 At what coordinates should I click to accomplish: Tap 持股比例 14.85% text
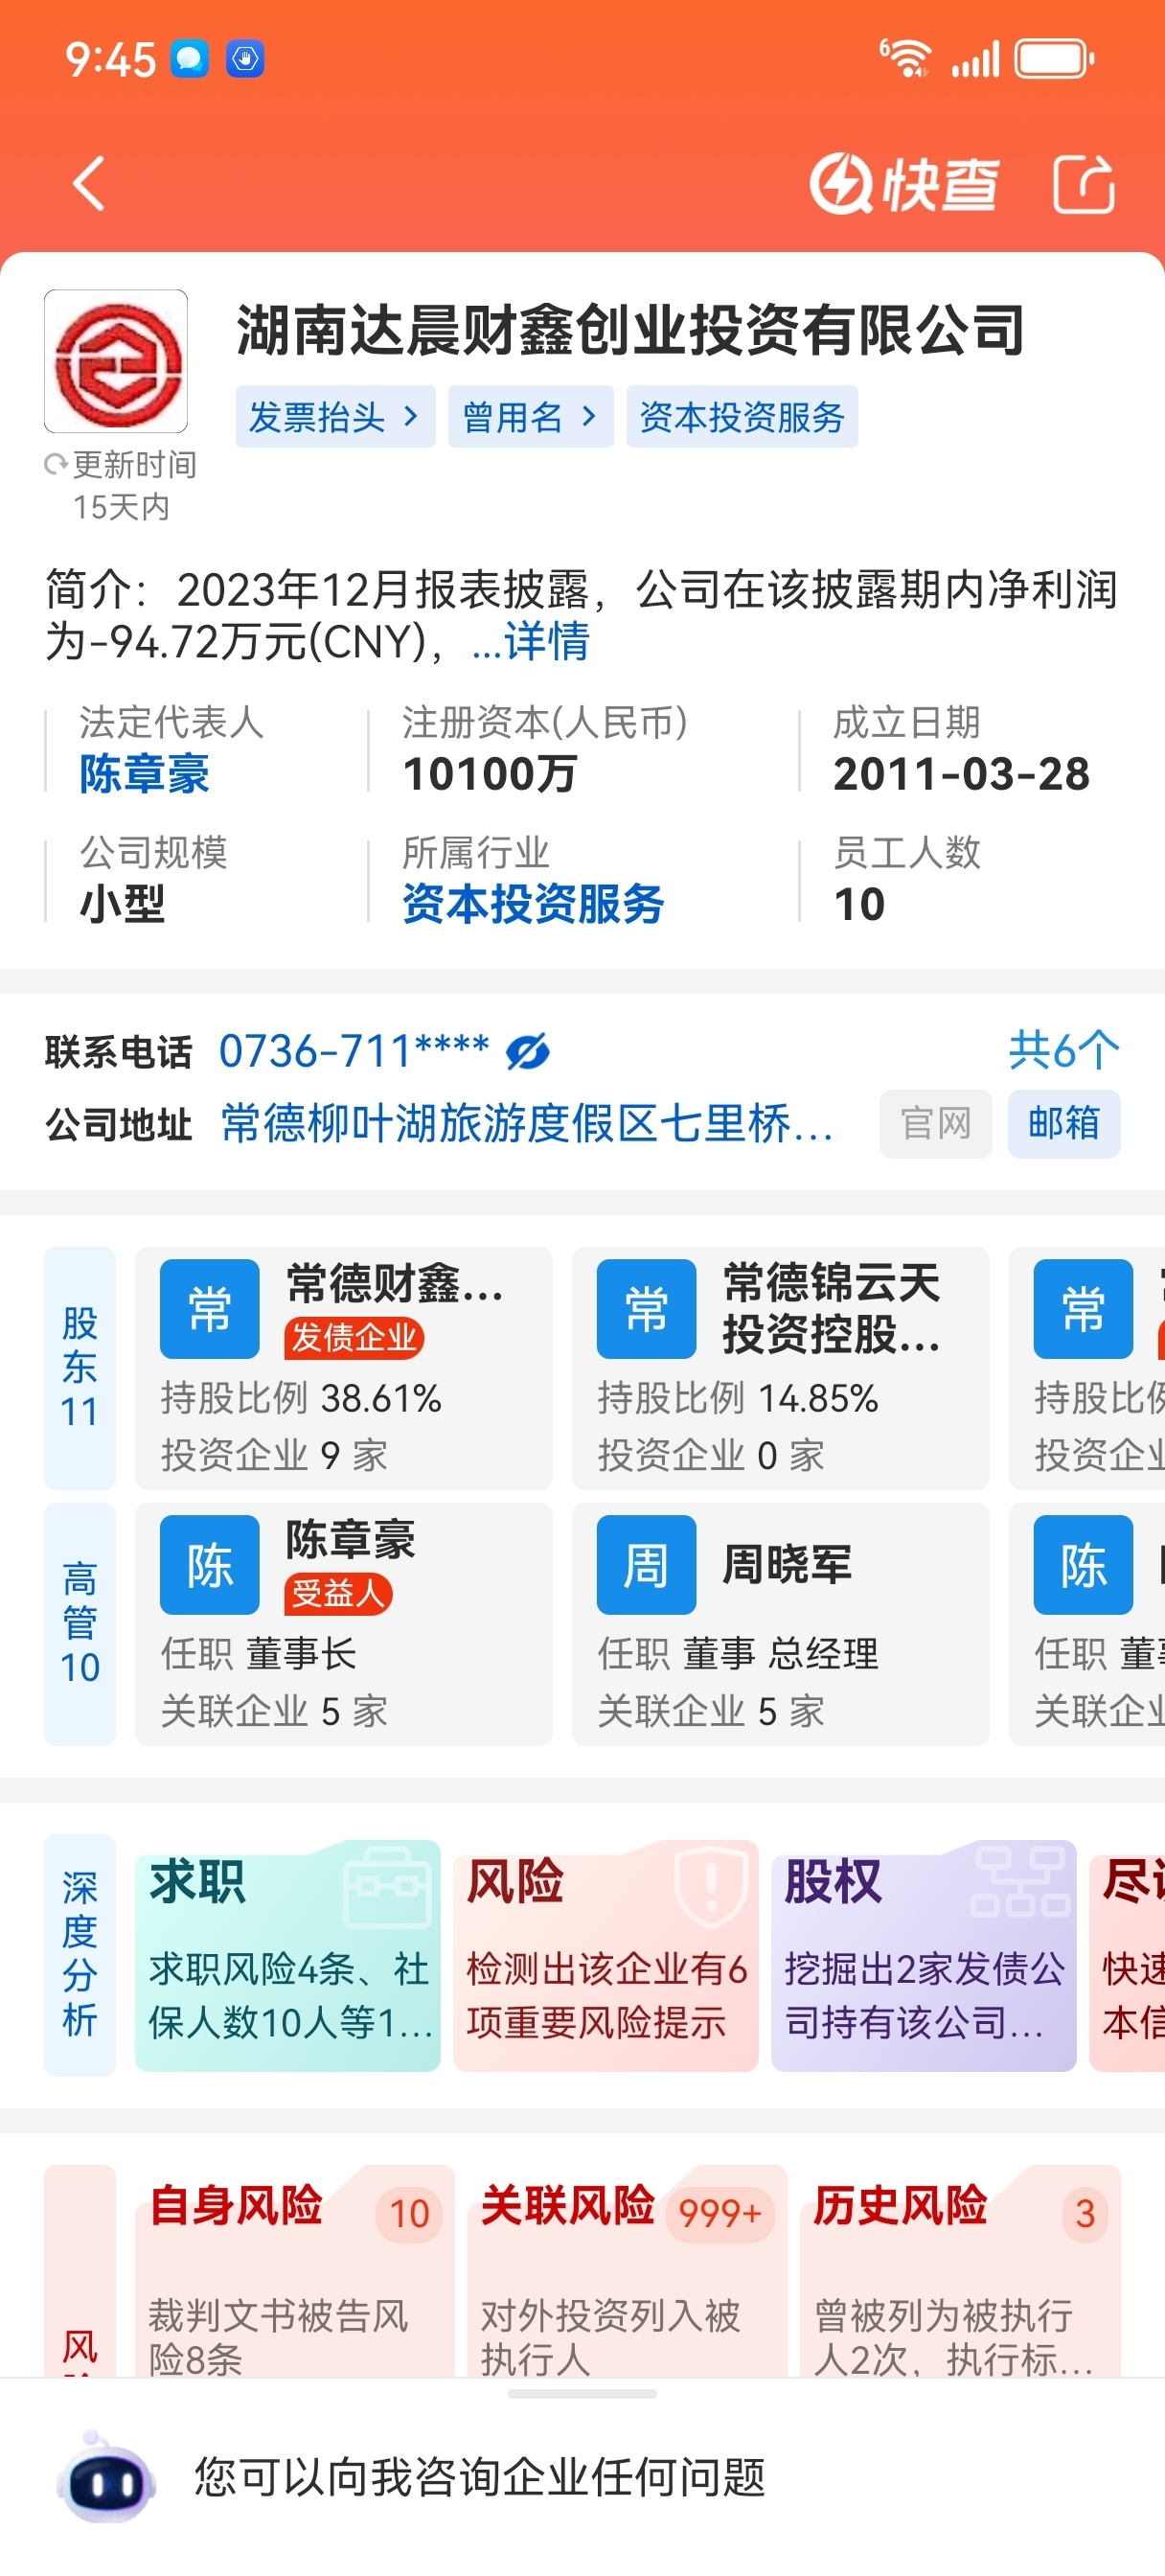738,1398
